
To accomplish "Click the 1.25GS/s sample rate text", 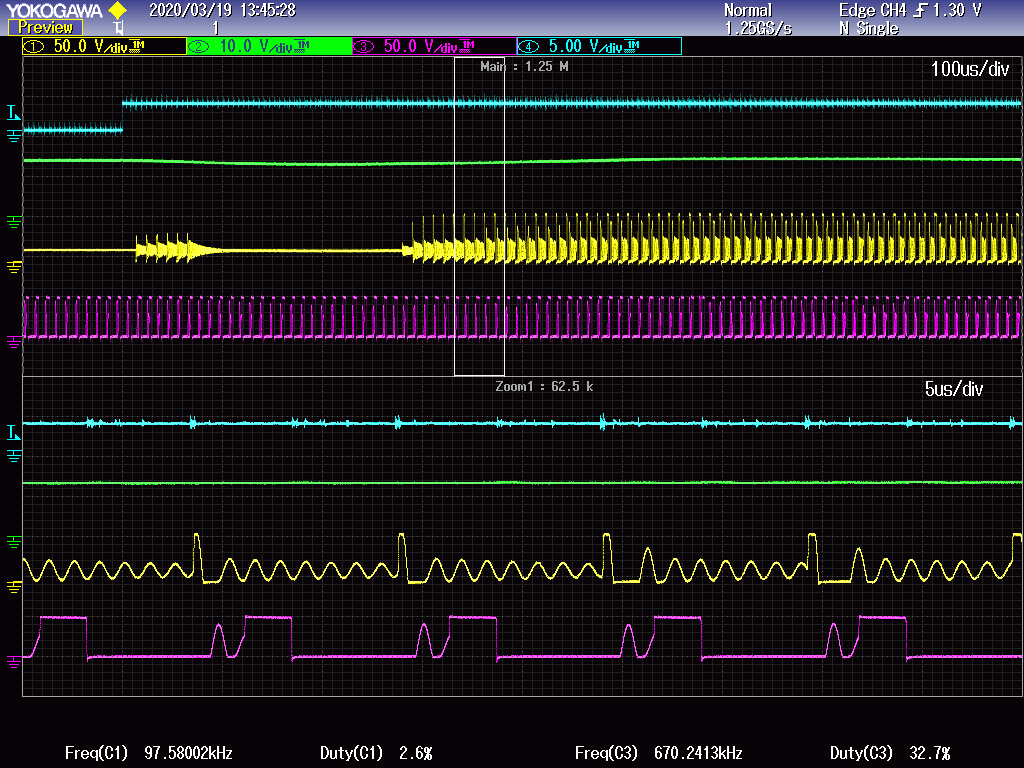I will [758, 29].
